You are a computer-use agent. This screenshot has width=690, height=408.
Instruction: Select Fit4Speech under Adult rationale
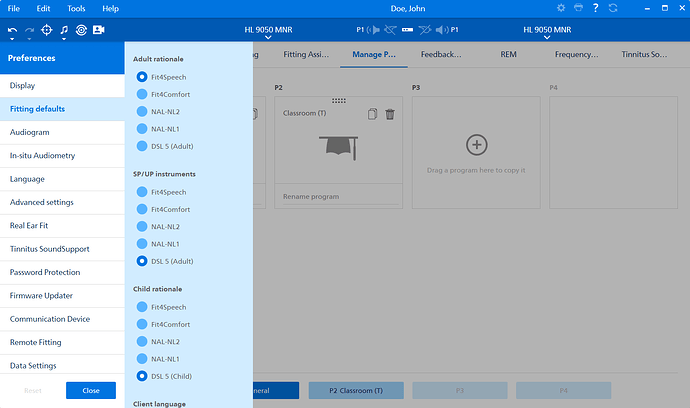coord(142,77)
